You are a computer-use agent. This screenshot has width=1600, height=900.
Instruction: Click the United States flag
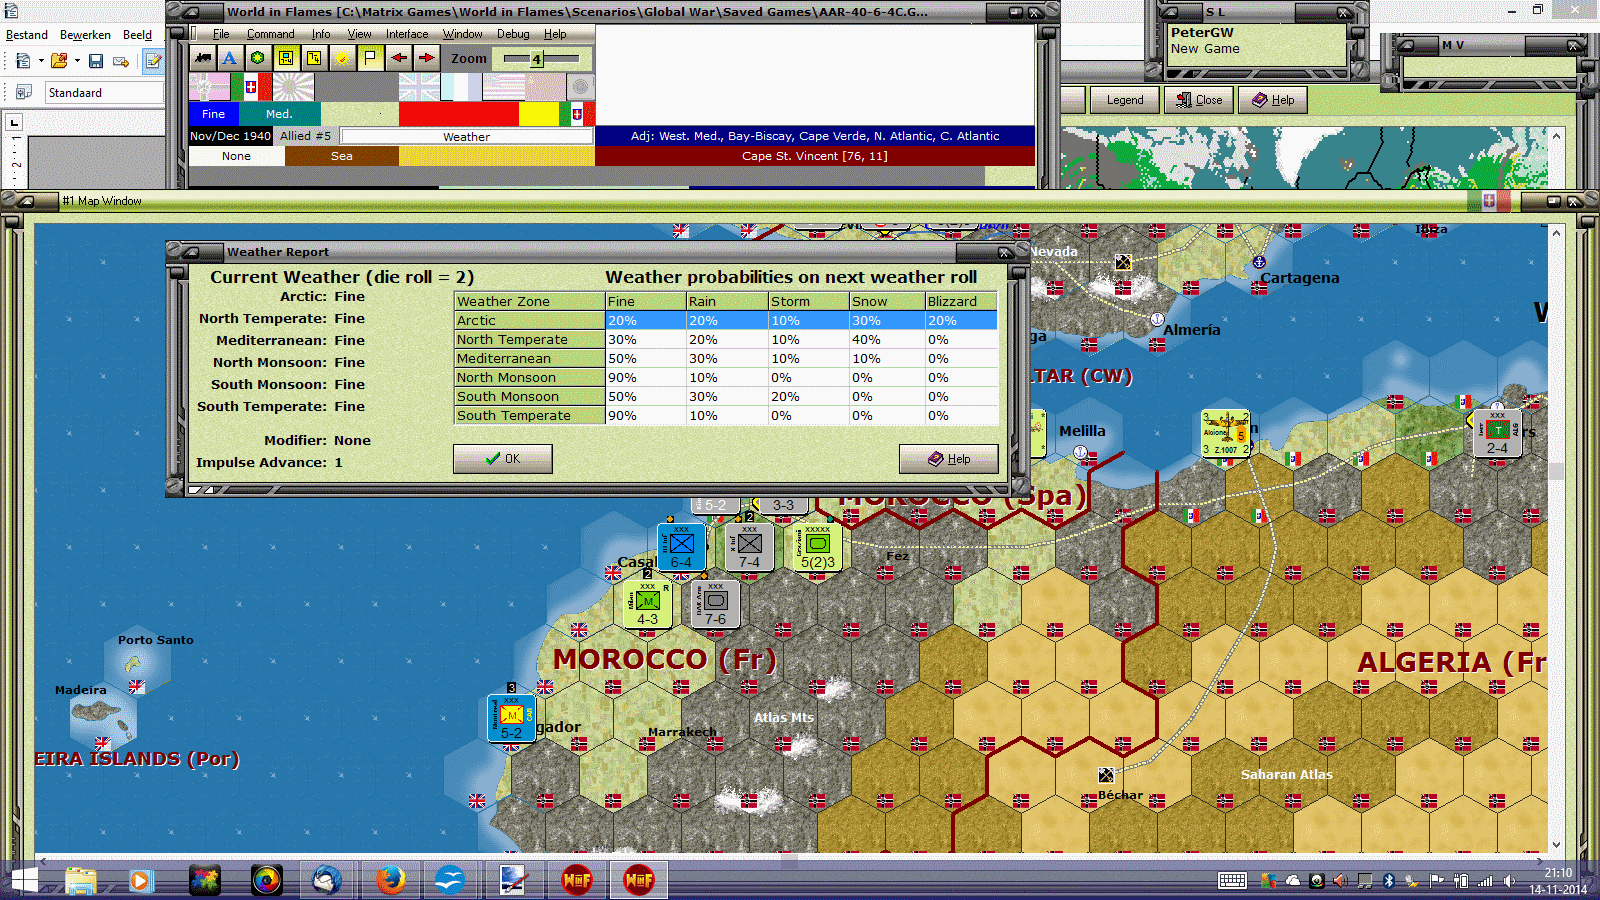(x=503, y=87)
